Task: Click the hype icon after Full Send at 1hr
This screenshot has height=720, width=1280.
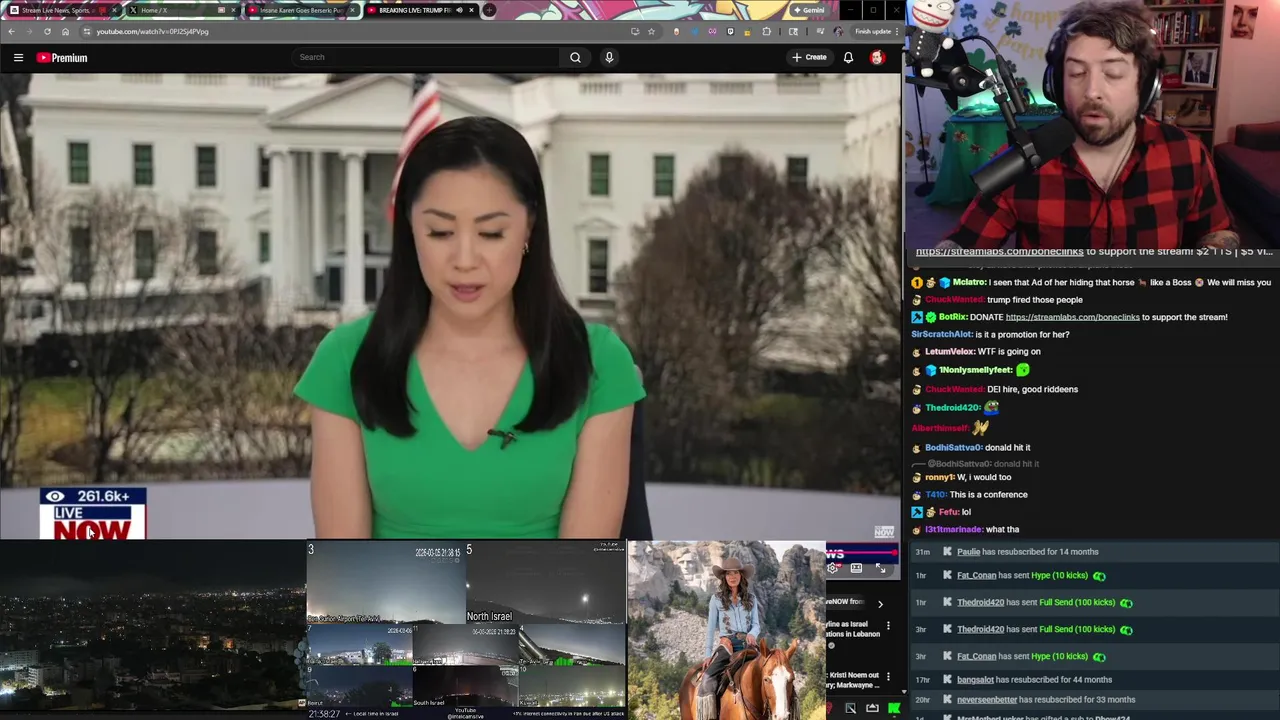Action: pyautogui.click(x=1126, y=602)
